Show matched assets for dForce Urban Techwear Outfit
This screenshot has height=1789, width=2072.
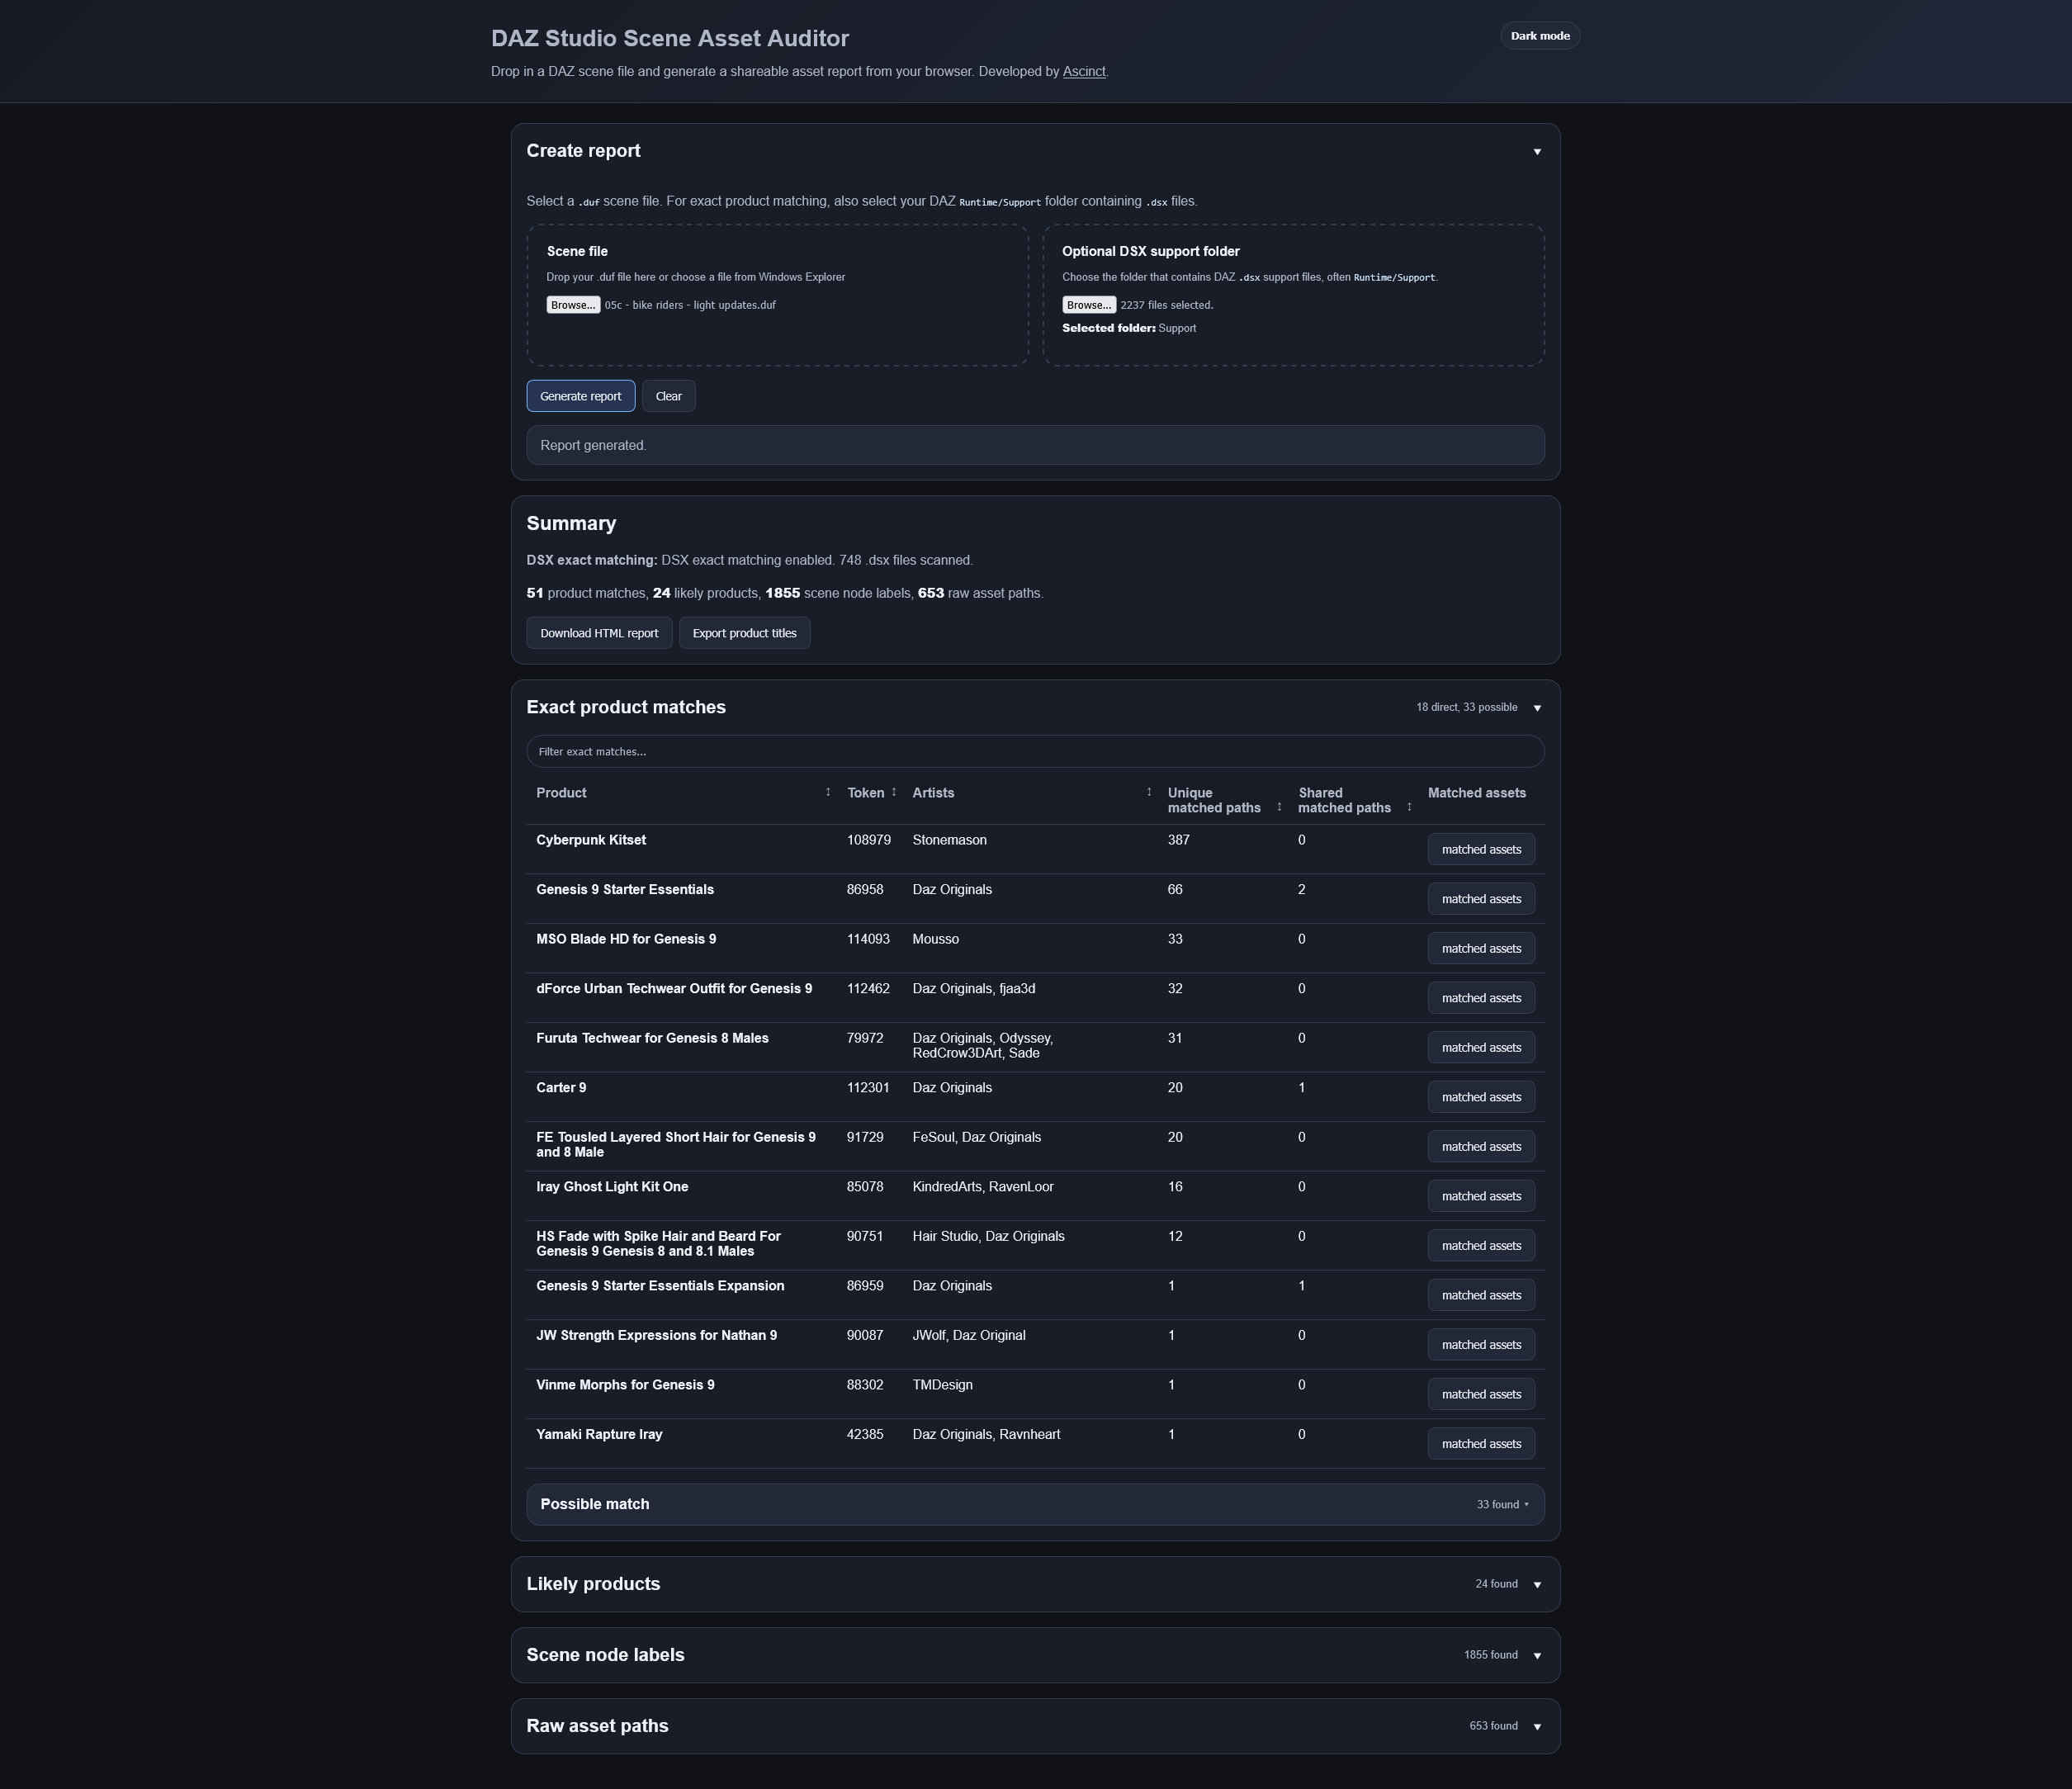click(x=1481, y=998)
